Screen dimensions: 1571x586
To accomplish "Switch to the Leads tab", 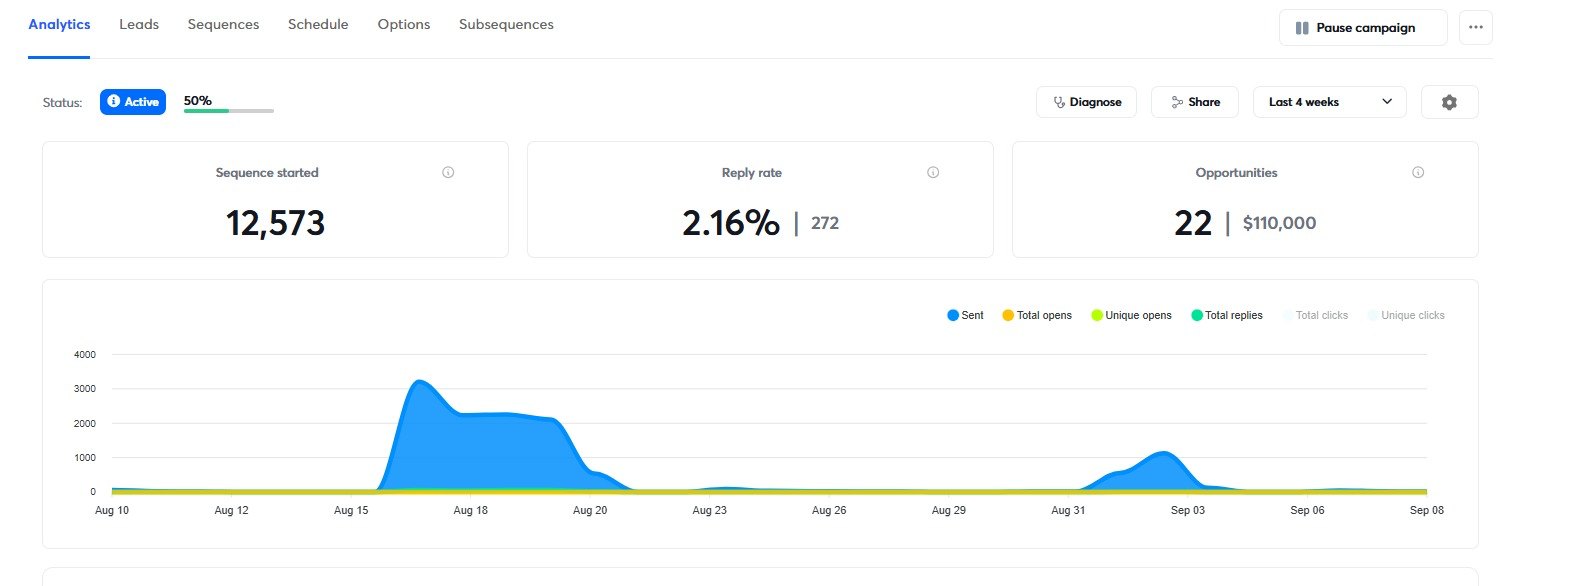I will point(139,24).
